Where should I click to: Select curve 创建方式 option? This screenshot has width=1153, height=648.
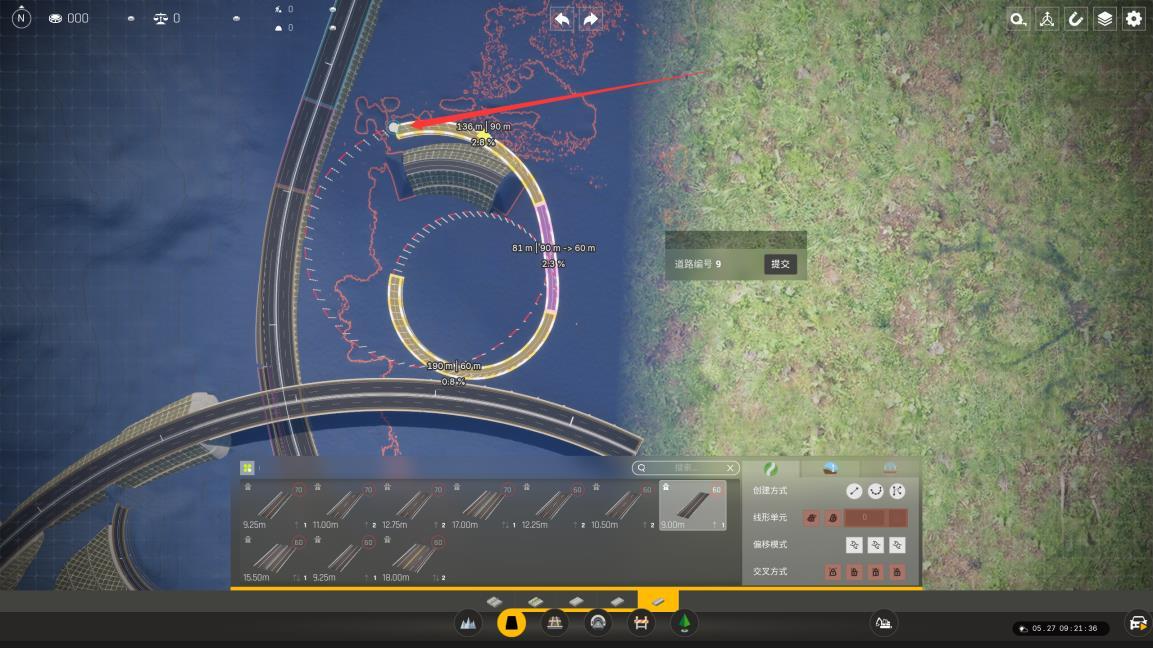pyautogui.click(x=875, y=491)
